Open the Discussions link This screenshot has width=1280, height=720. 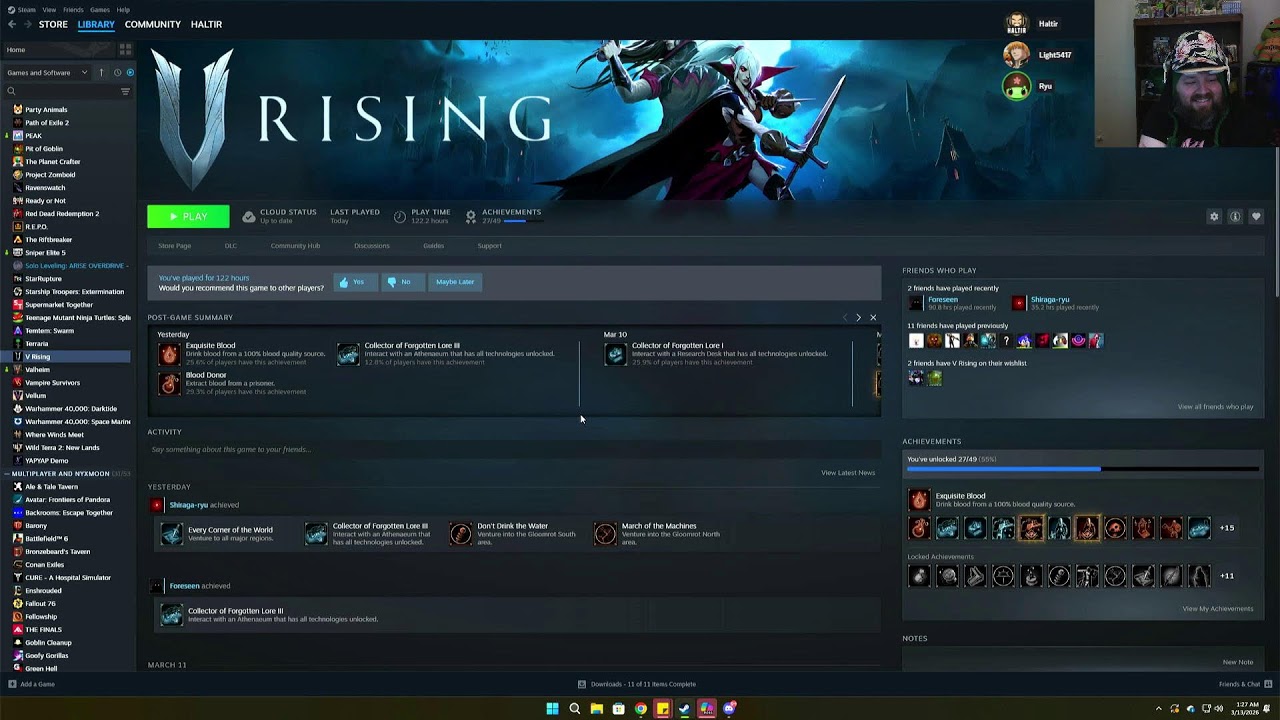point(371,246)
